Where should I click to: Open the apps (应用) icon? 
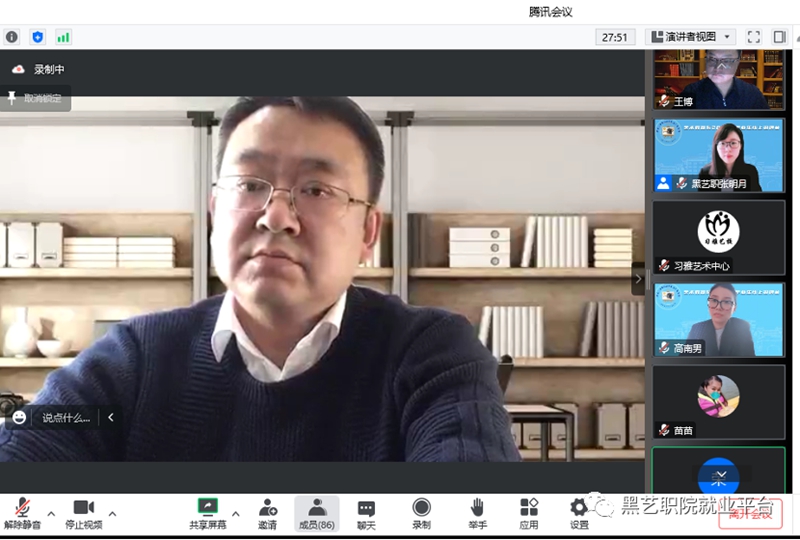(529, 513)
